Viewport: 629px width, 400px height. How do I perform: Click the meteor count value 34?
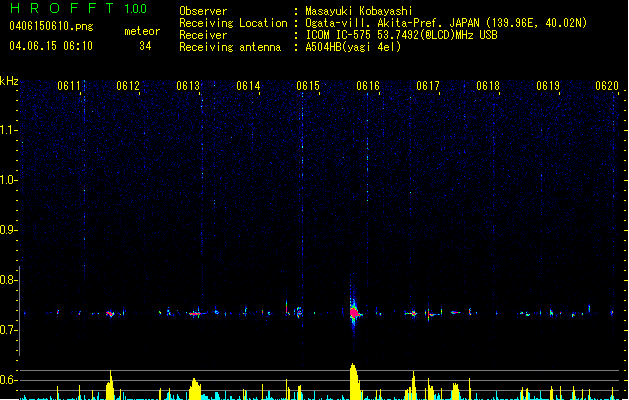pyautogui.click(x=145, y=46)
